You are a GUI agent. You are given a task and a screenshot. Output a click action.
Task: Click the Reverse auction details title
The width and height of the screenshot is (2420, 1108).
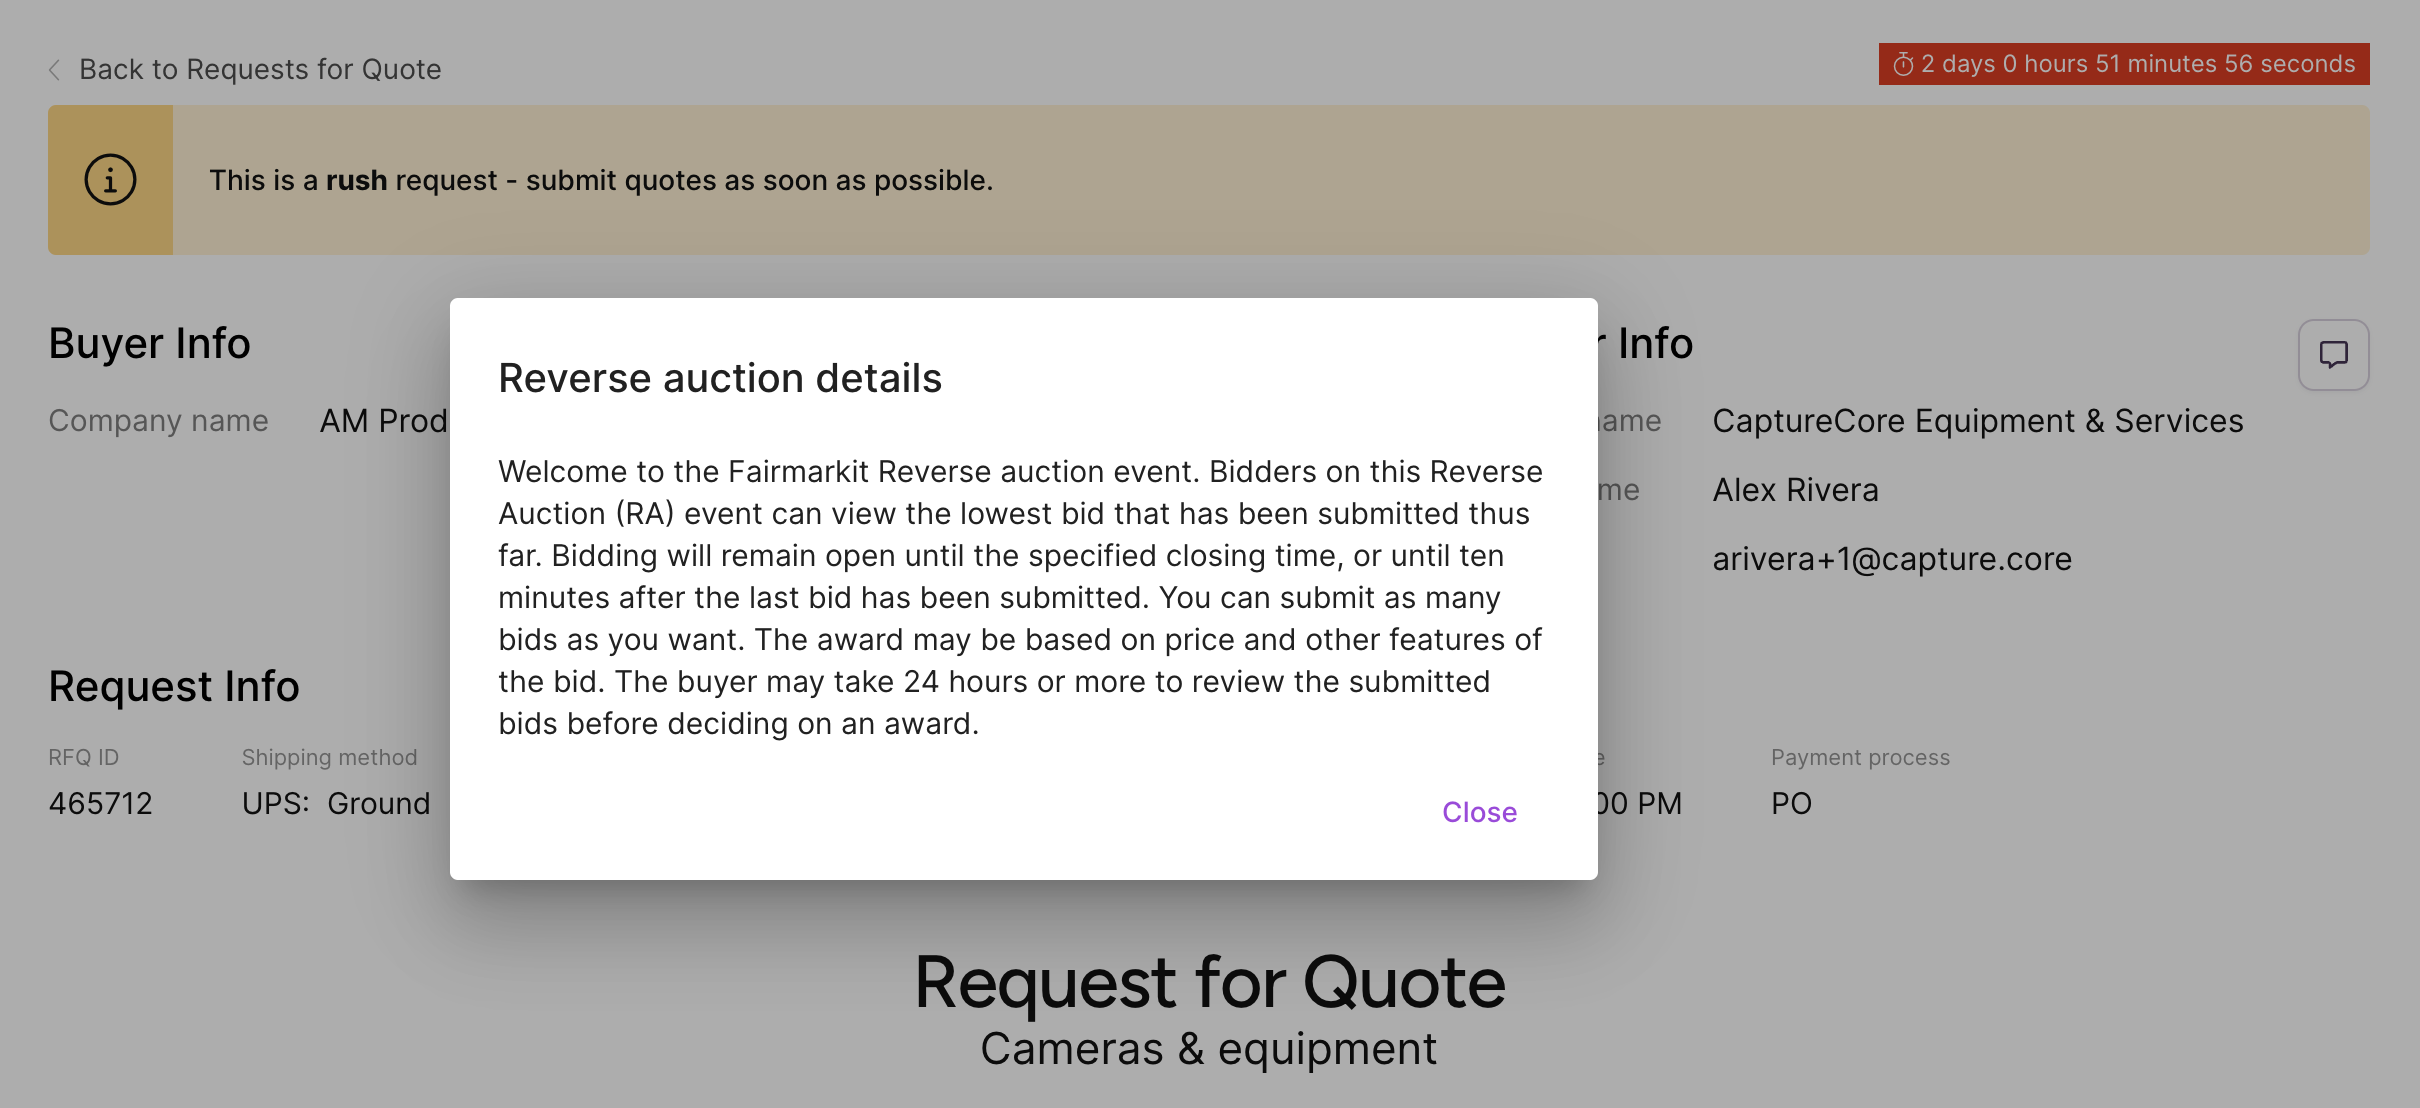(720, 378)
